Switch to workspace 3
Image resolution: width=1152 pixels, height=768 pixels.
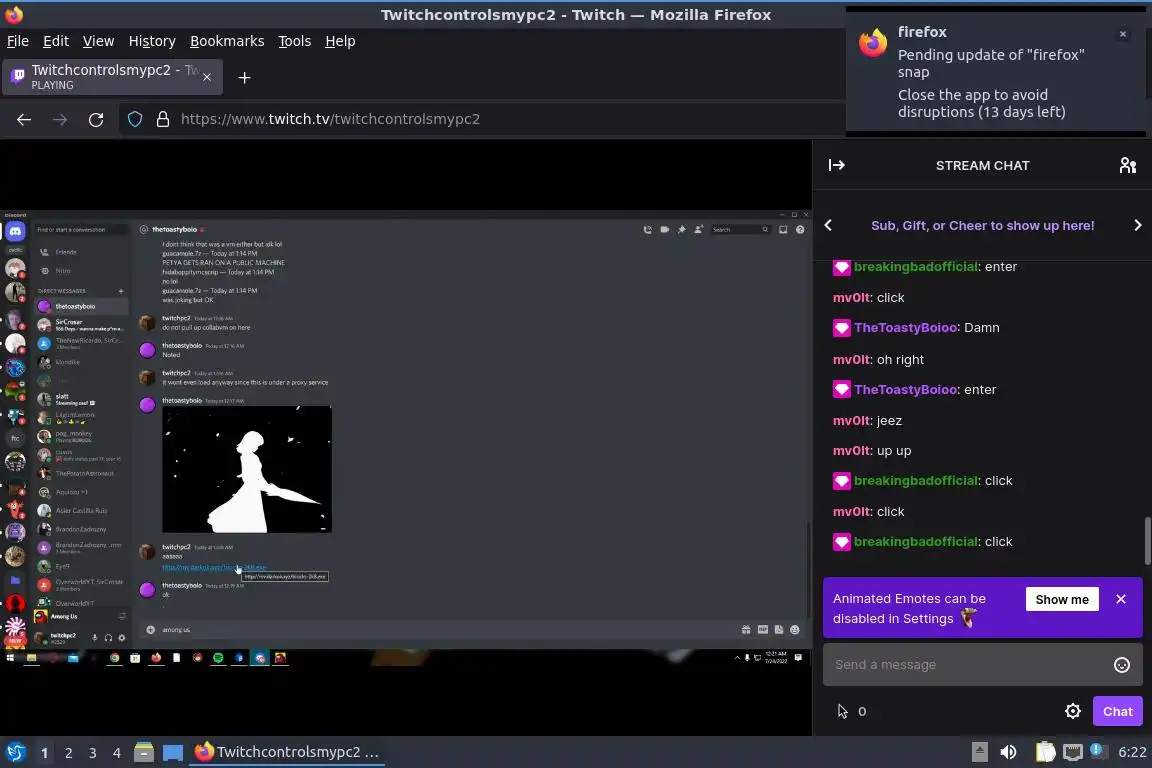coord(93,753)
